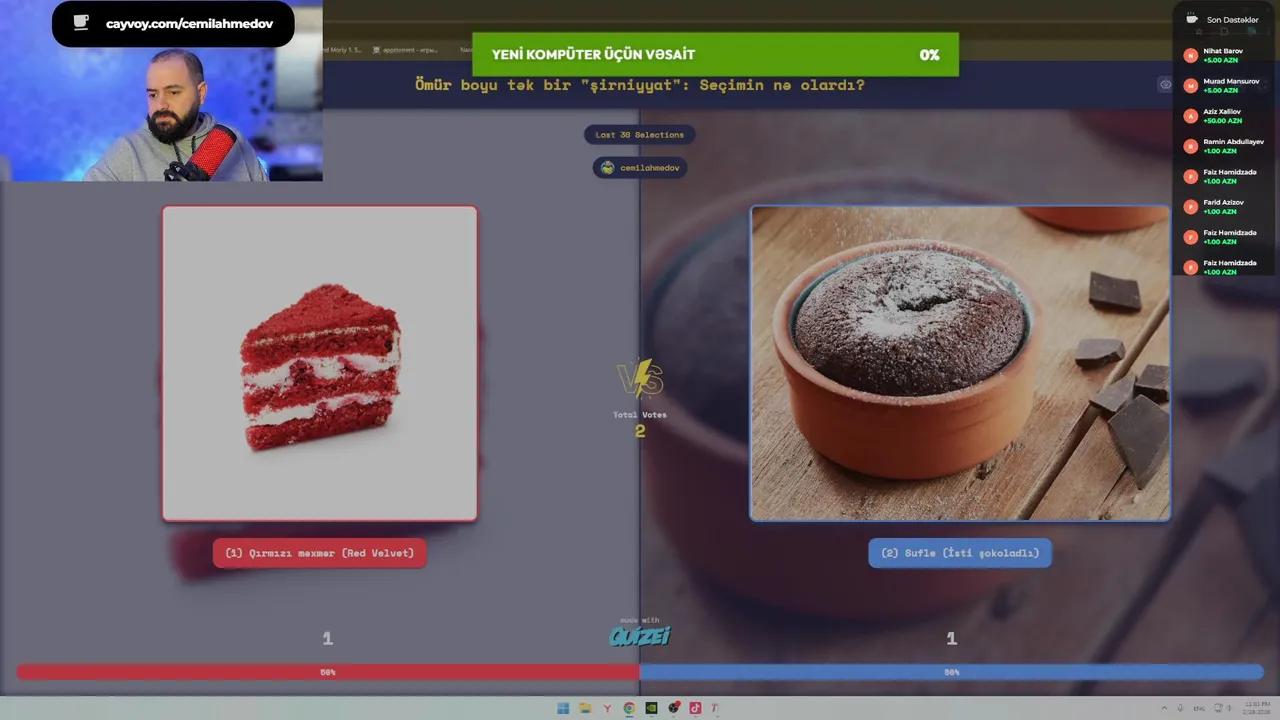Click the name Aziz Xəlilov
1280x720 pixels.
pos(1222,112)
